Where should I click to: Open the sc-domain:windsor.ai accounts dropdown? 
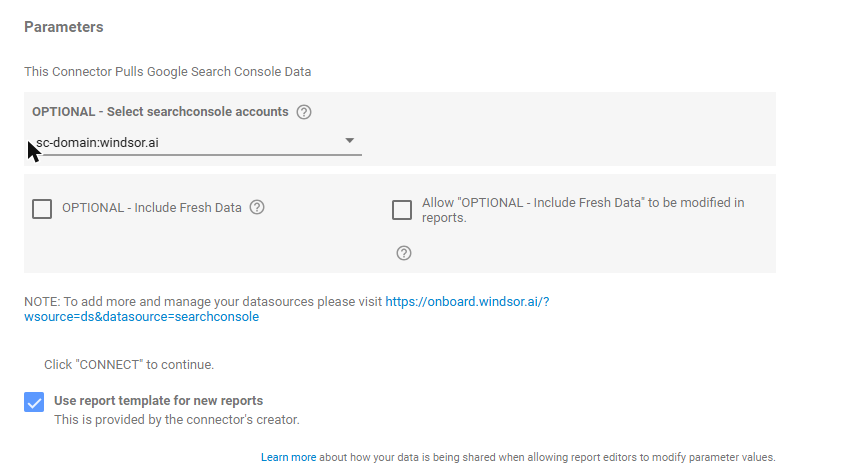197,143
